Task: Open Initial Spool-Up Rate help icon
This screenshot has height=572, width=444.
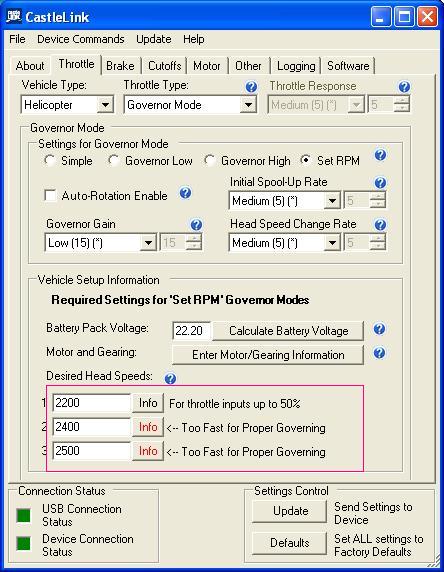Action: [380, 182]
